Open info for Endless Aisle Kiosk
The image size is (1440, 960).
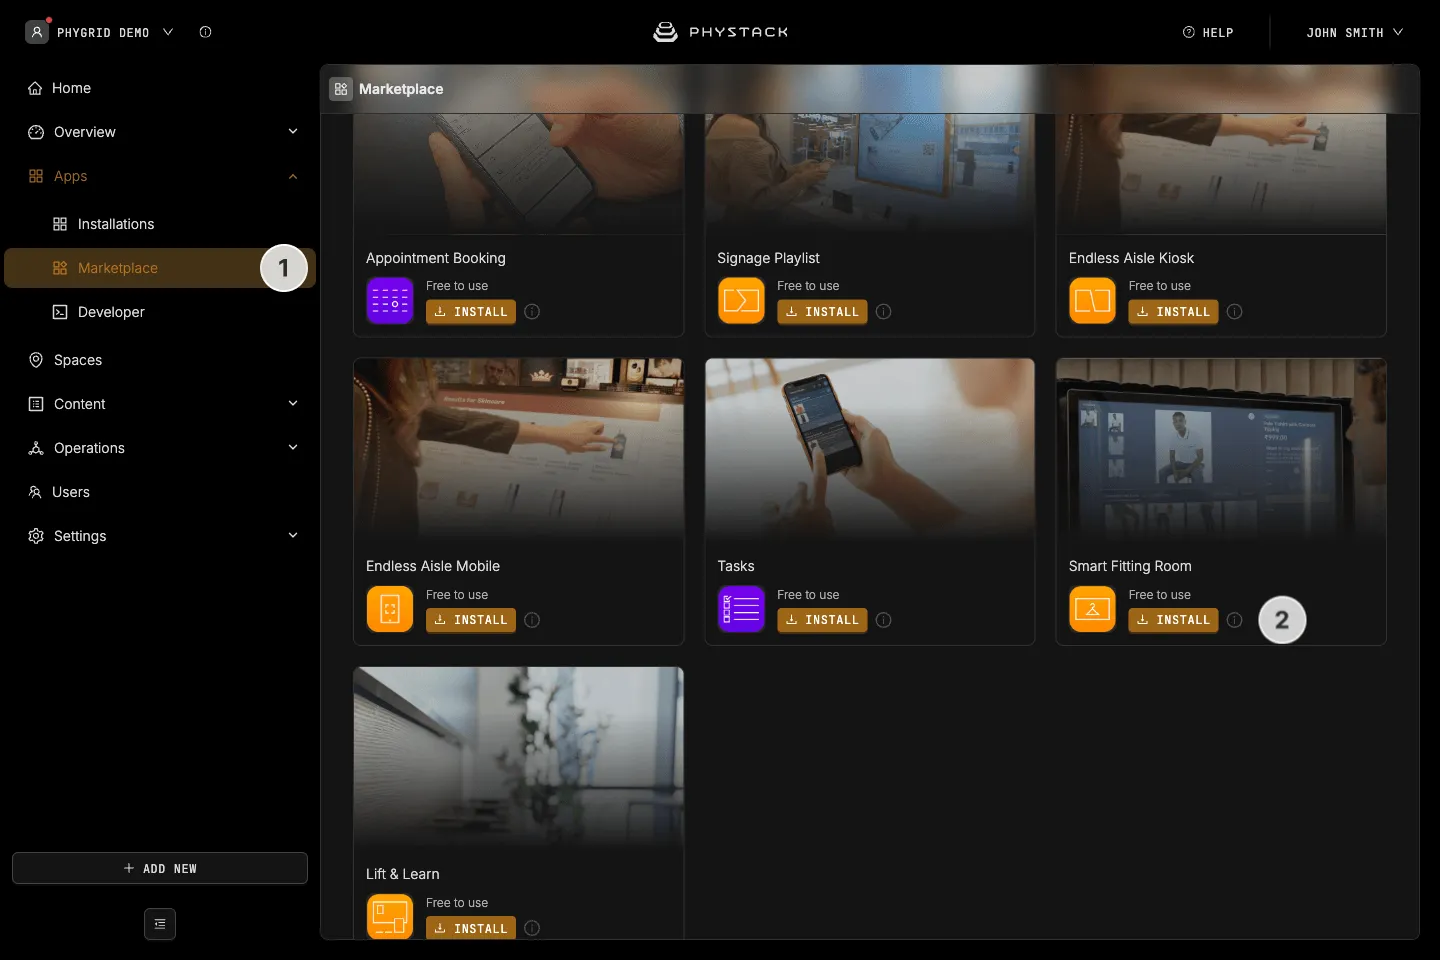1234,312
